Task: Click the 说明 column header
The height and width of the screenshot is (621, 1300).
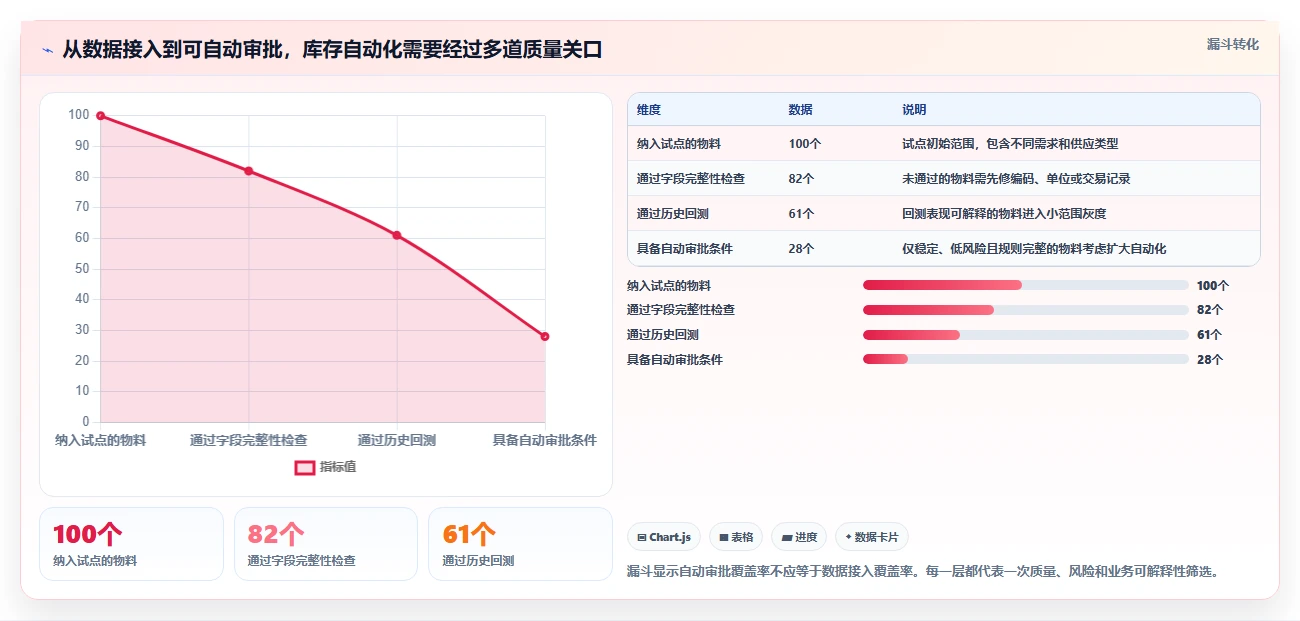Action: (914, 110)
